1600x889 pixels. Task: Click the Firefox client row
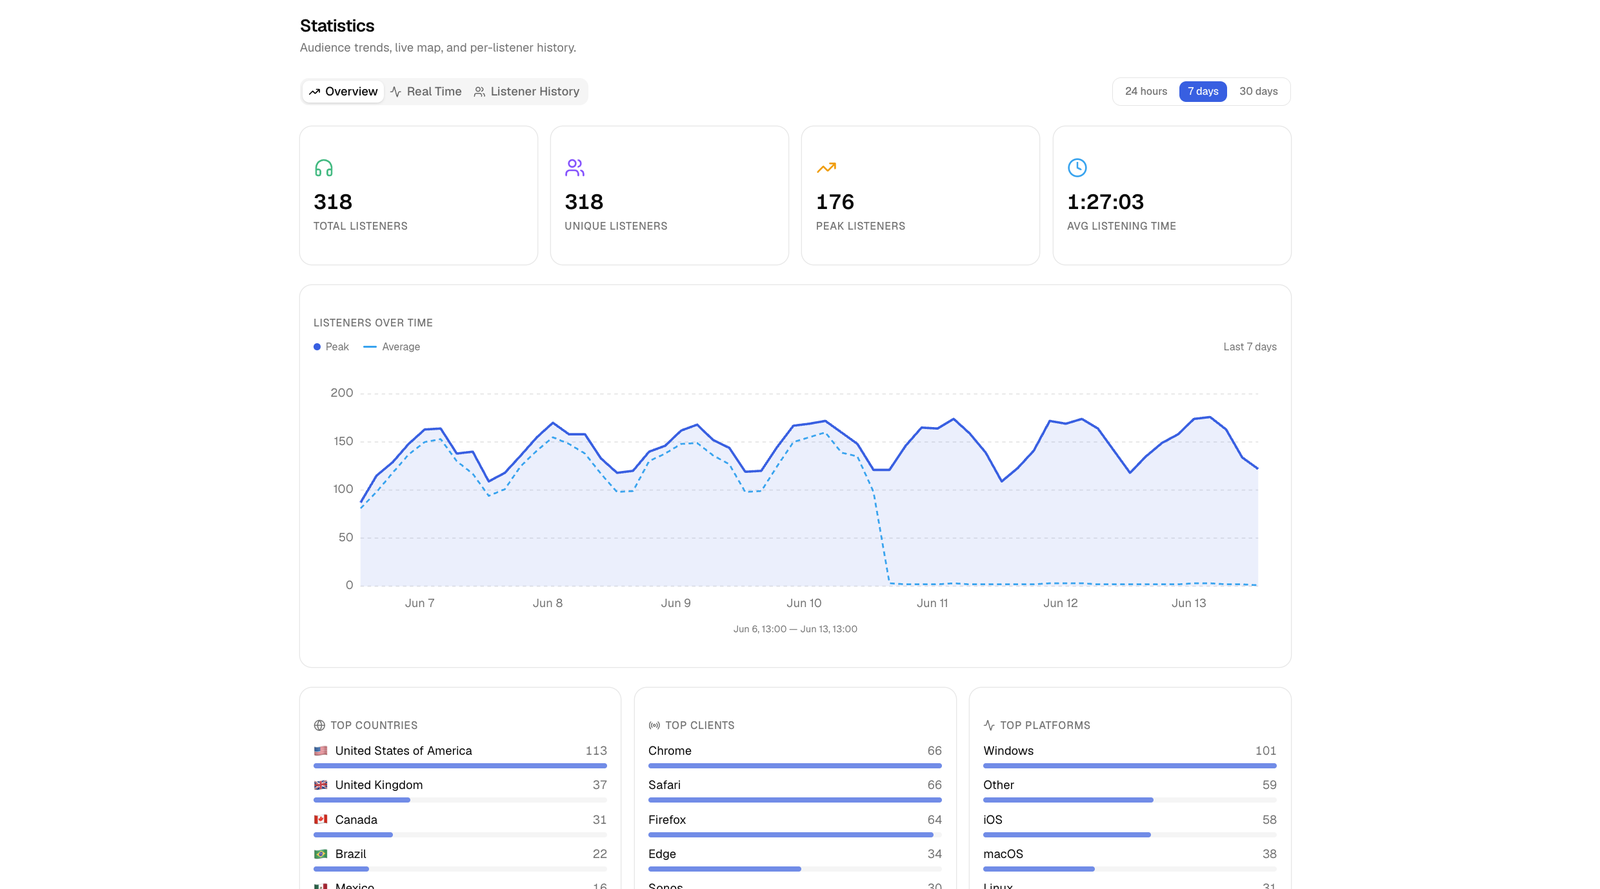click(795, 826)
